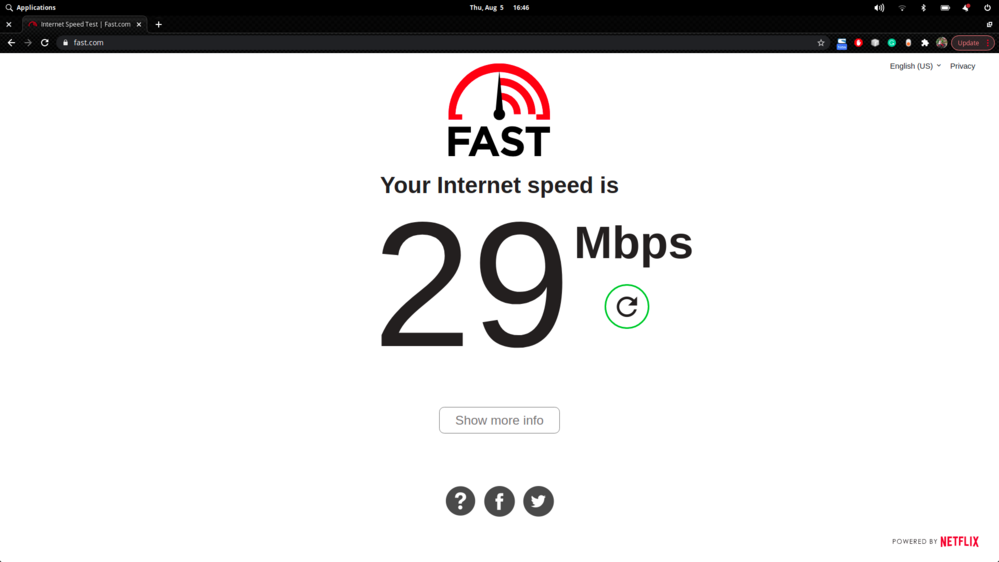Click the browser back arrow
Viewport: 999px width, 562px height.
11,43
